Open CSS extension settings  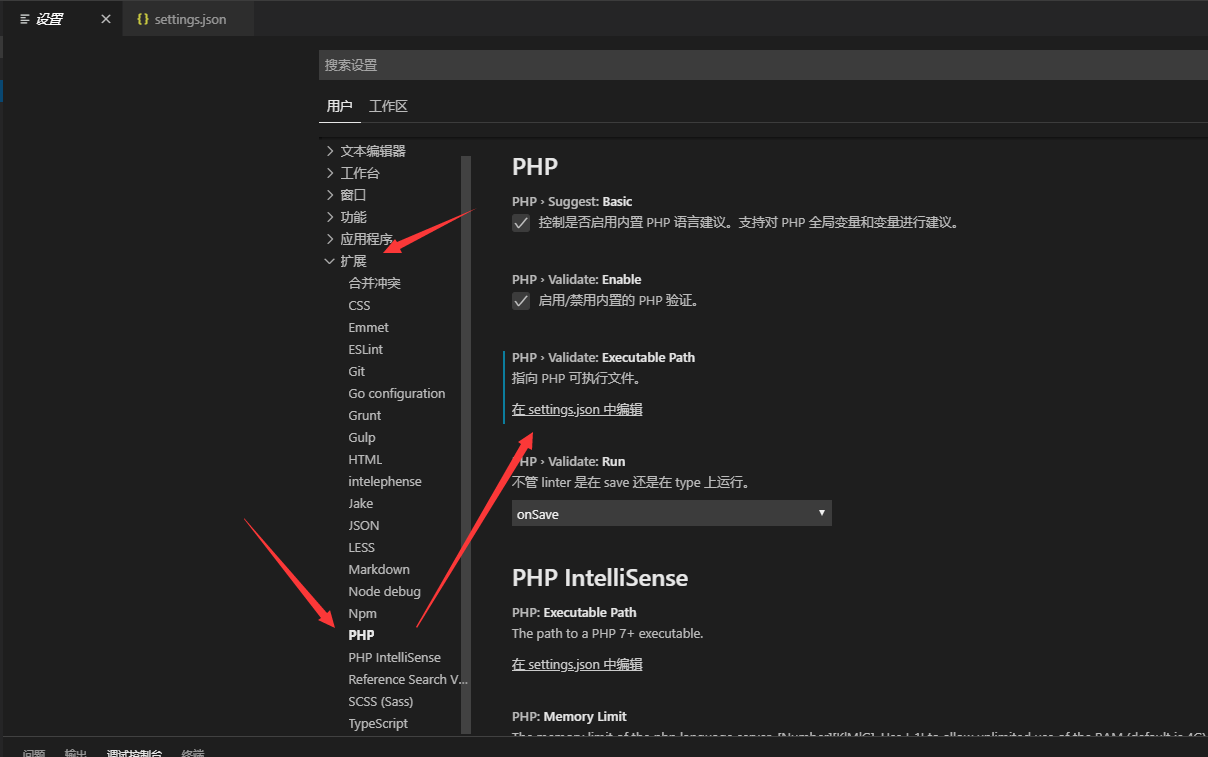[359, 305]
